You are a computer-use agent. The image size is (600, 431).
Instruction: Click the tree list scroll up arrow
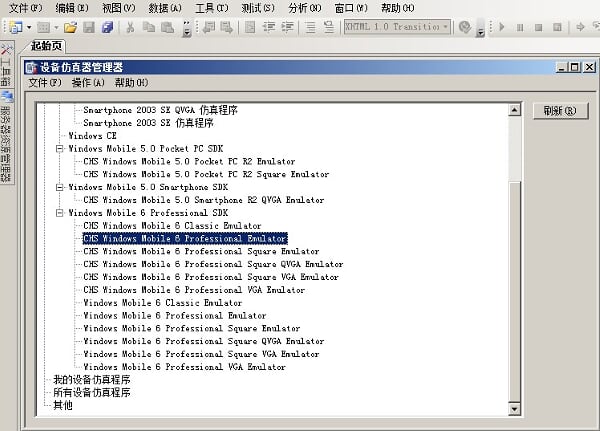tap(515, 110)
